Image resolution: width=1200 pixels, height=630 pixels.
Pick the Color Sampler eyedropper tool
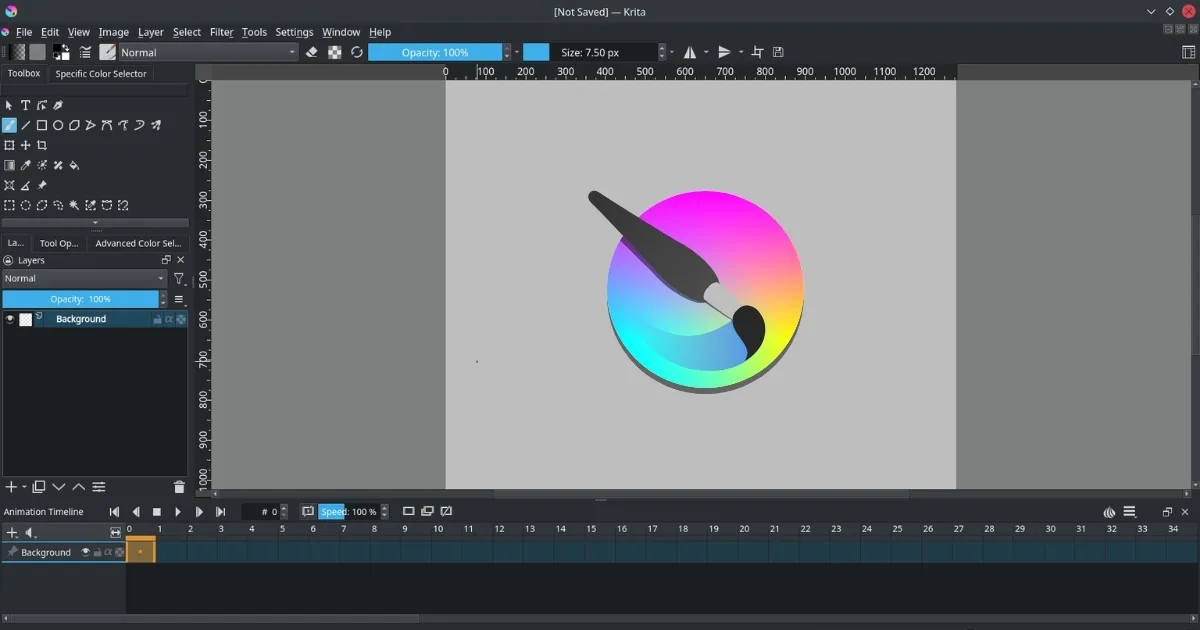coord(26,165)
